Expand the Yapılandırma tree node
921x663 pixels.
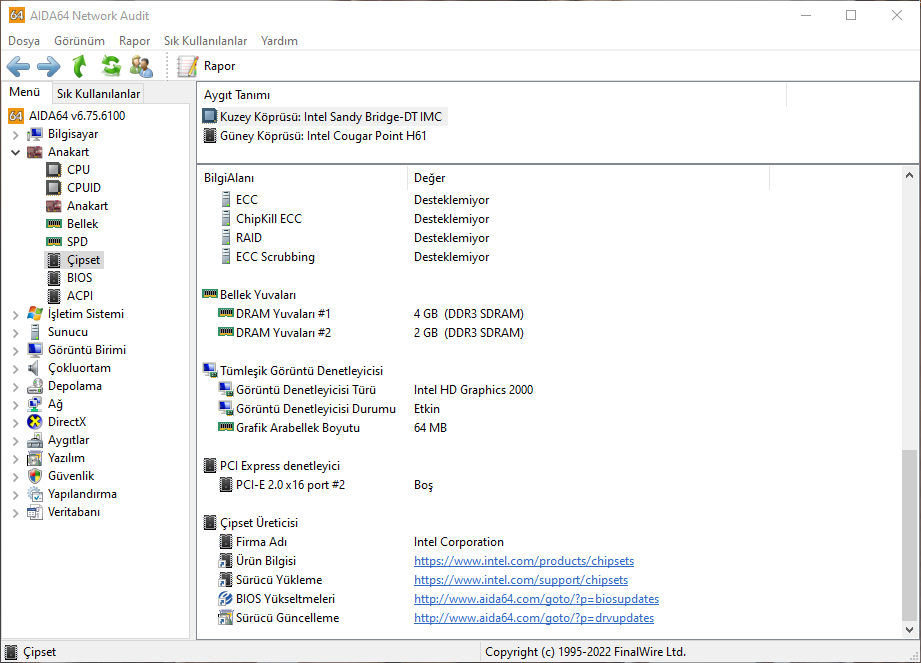(16, 495)
